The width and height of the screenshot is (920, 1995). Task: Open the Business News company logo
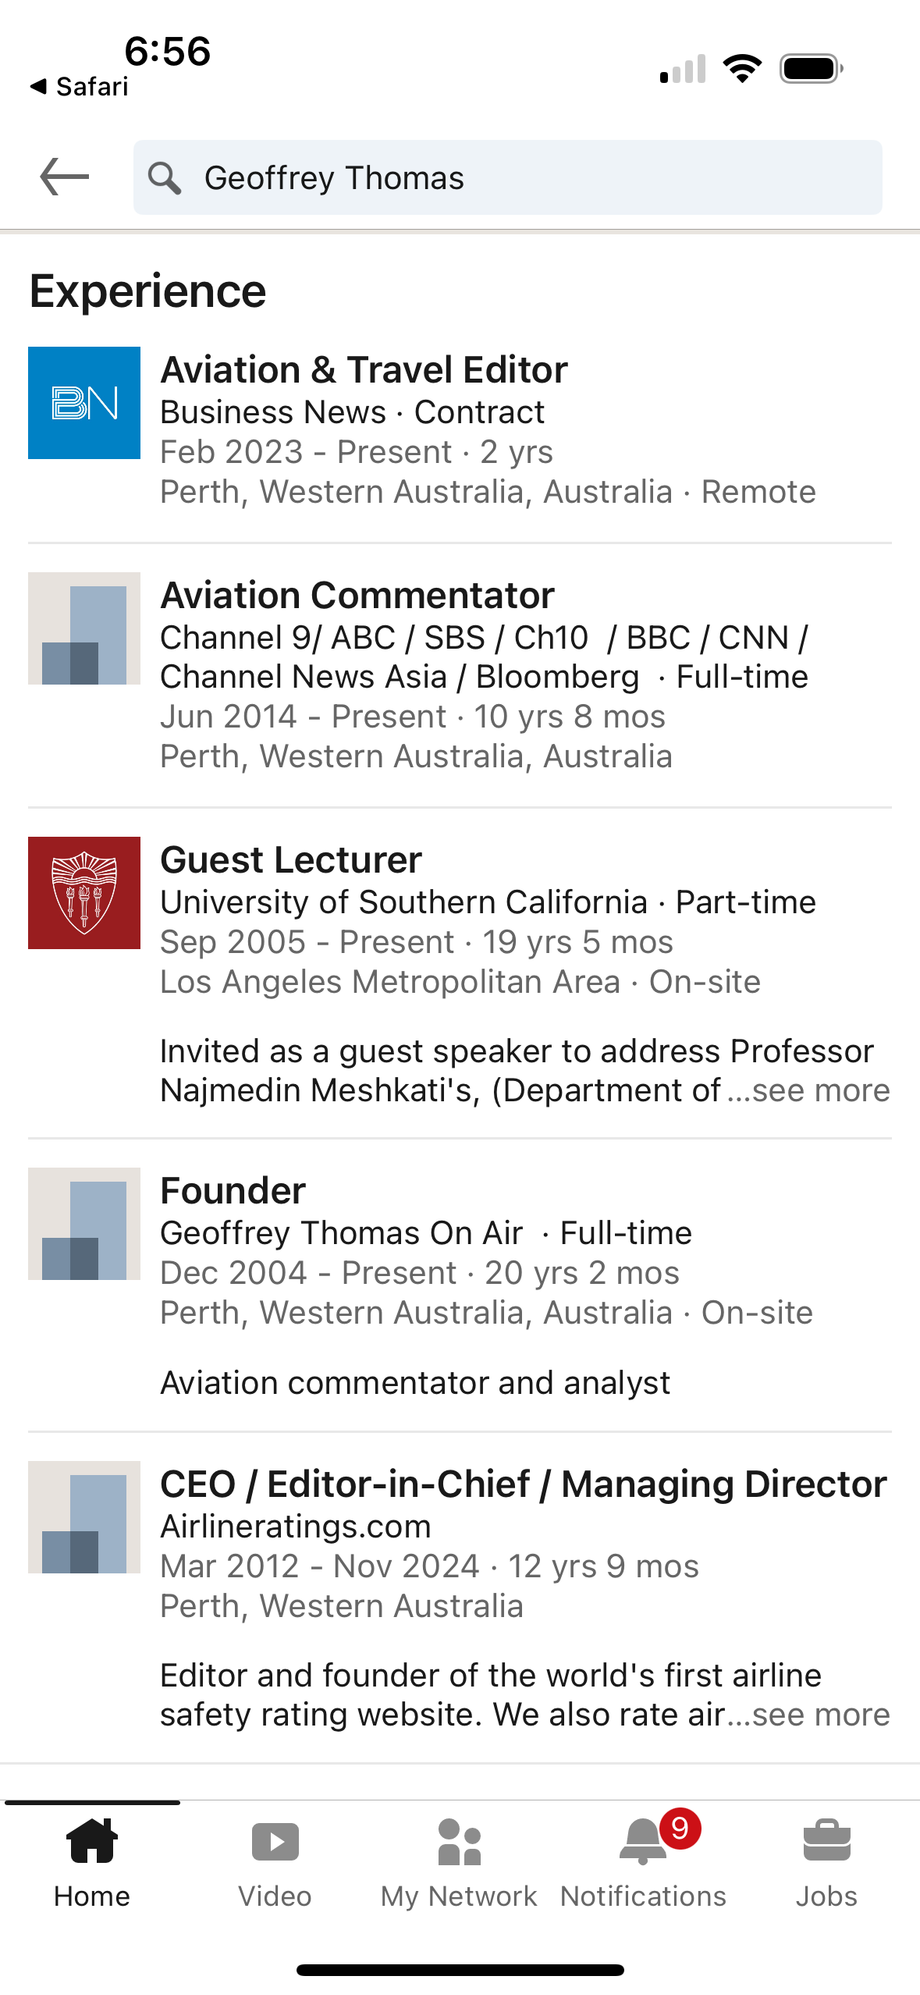coord(84,403)
